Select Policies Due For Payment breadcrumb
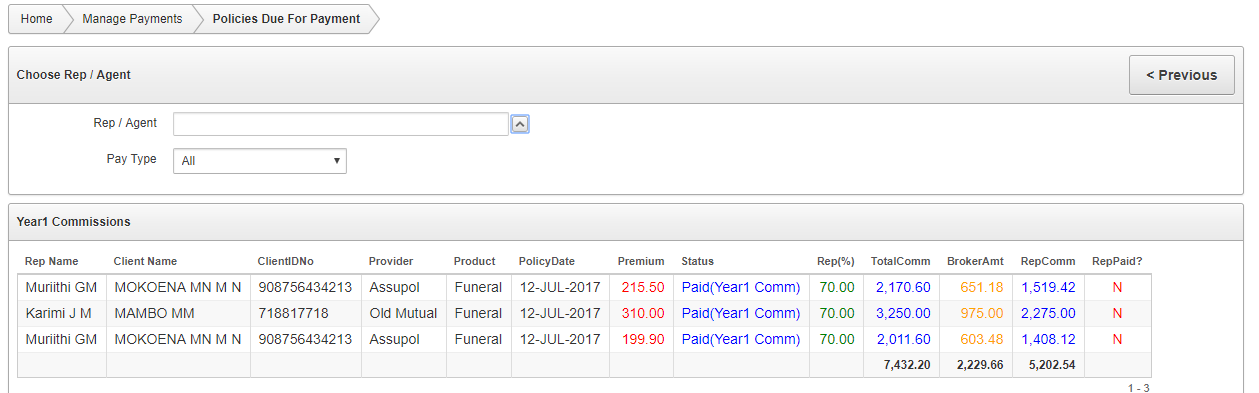The height and width of the screenshot is (393, 1259). [286, 19]
